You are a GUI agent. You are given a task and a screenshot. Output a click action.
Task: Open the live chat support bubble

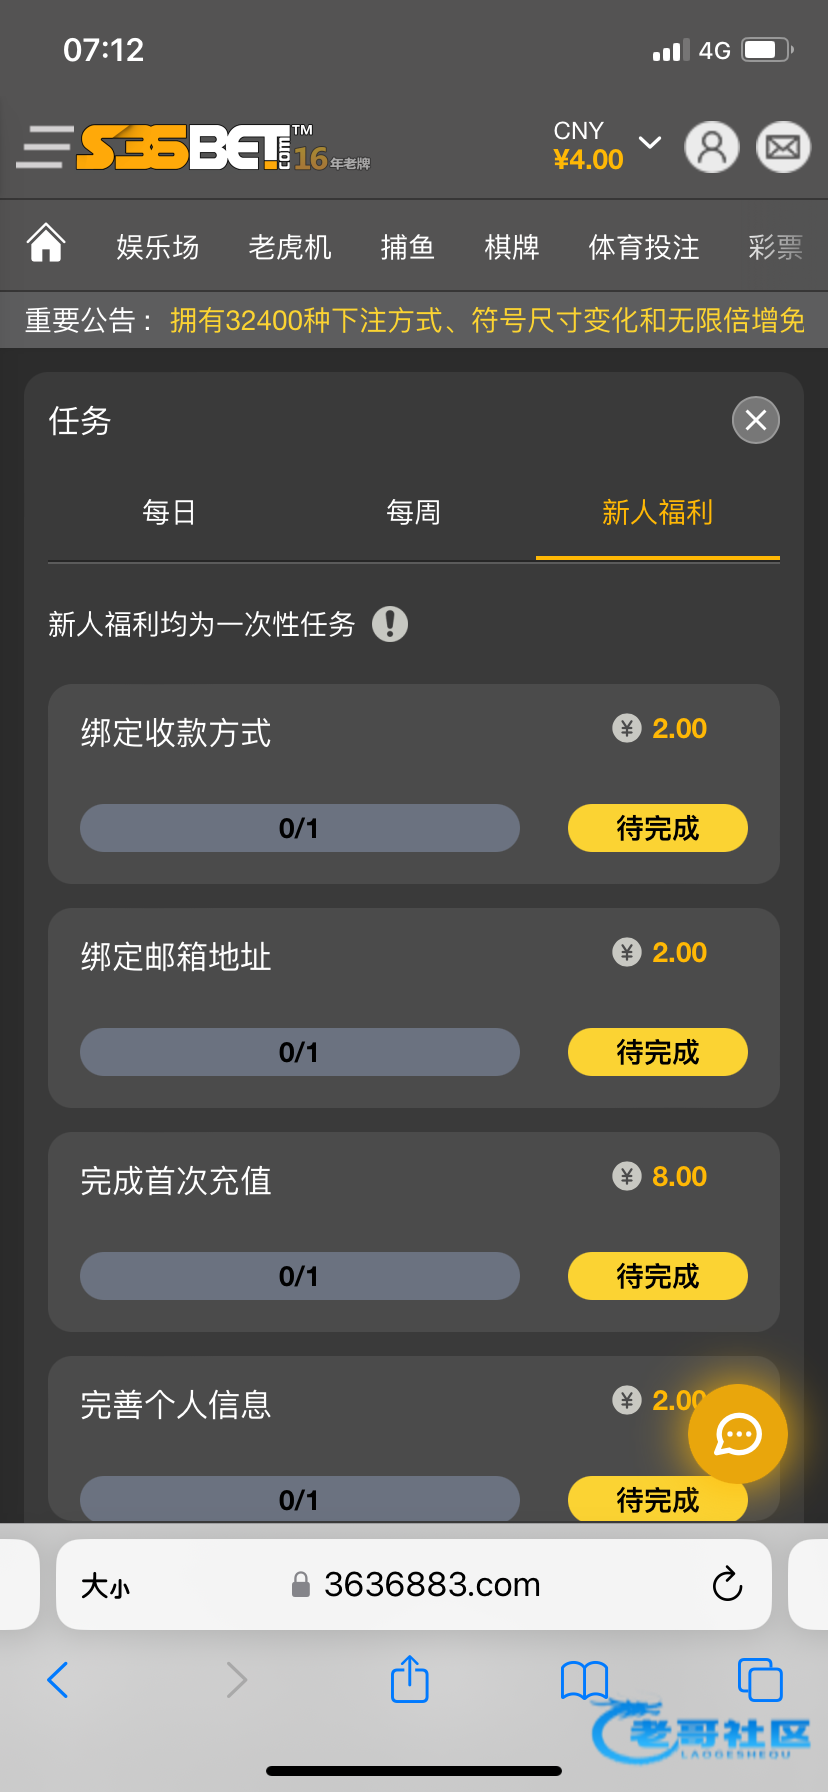coord(738,1434)
